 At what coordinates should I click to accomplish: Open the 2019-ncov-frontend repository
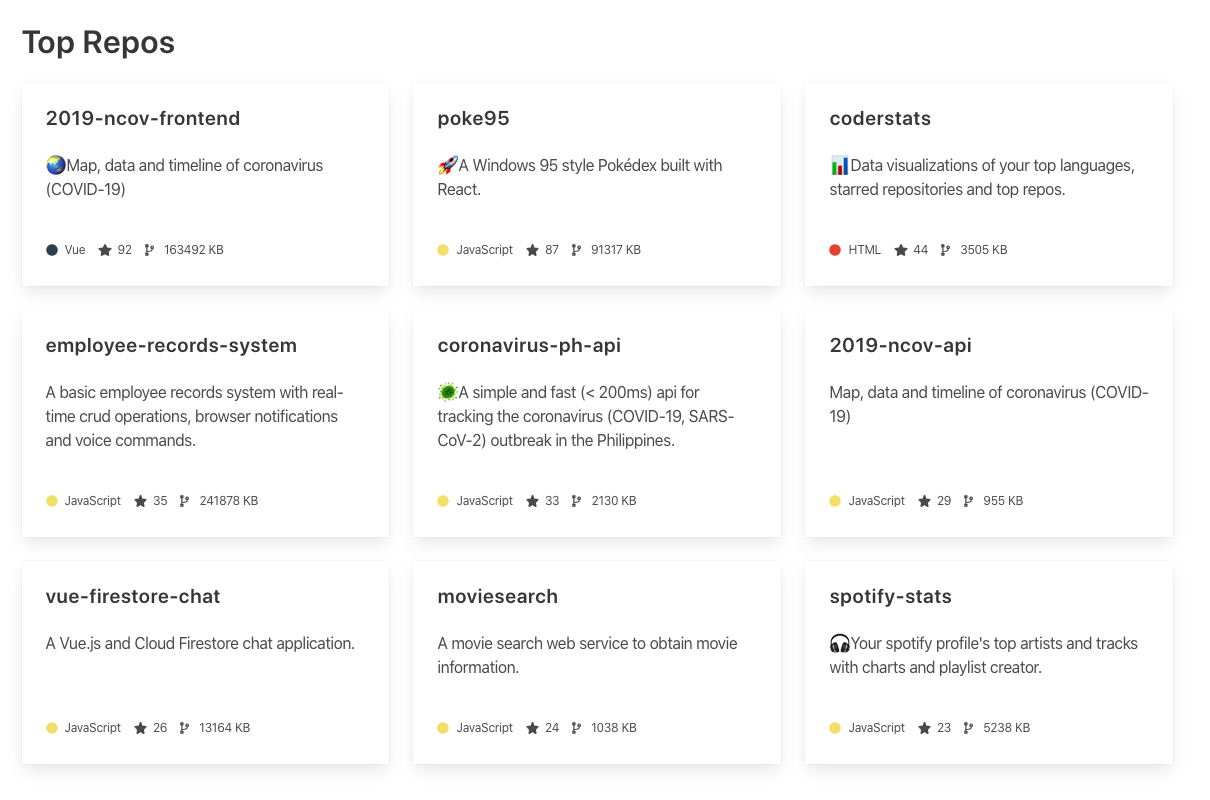click(x=142, y=118)
